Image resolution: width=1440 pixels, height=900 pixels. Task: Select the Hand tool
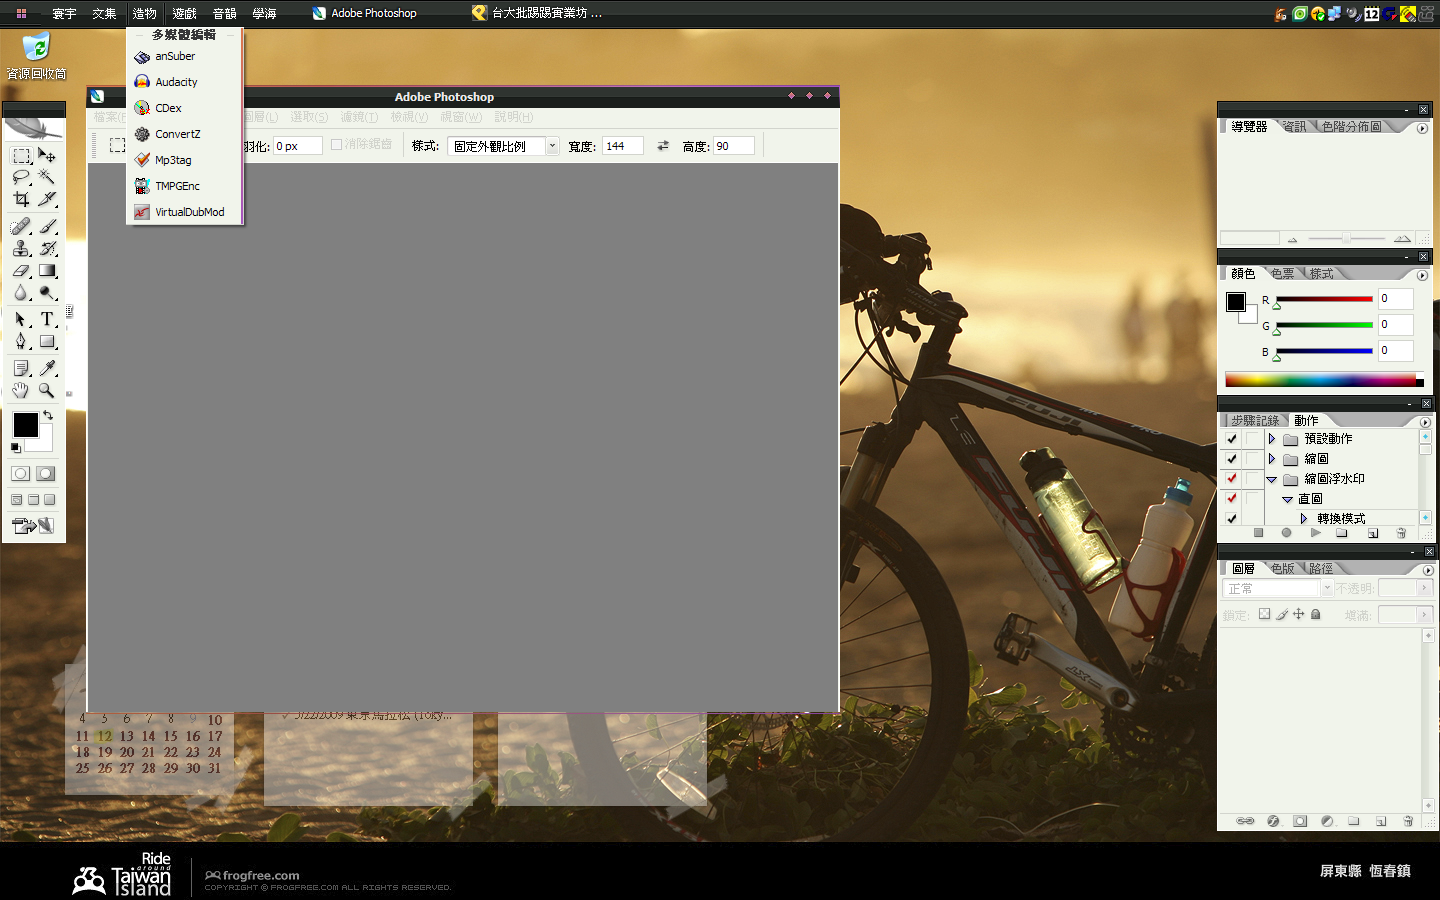(21, 390)
